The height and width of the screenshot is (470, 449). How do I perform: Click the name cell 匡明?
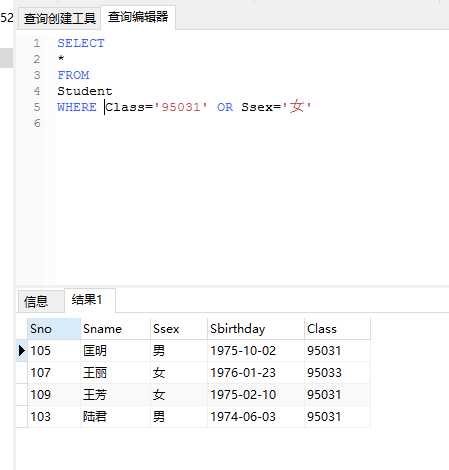[x=115, y=351]
